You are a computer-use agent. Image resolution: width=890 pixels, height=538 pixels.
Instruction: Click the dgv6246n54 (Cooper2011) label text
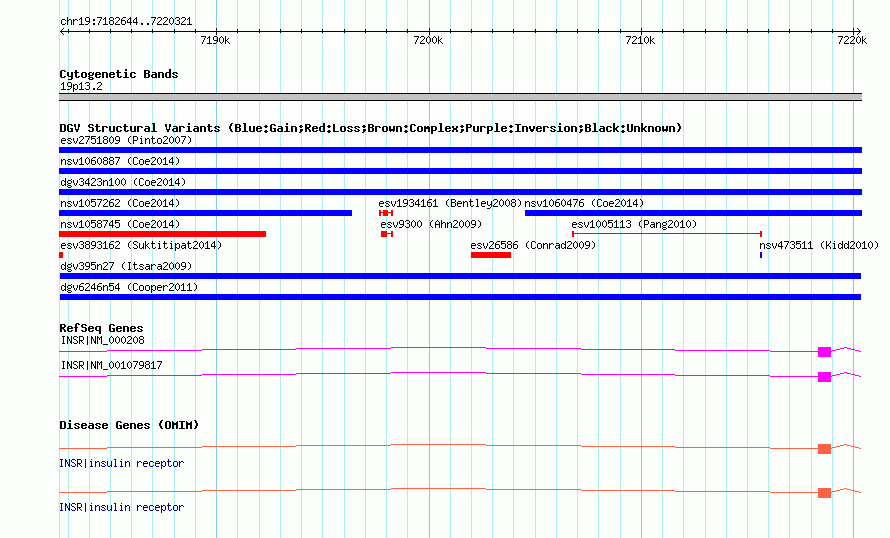129,287
